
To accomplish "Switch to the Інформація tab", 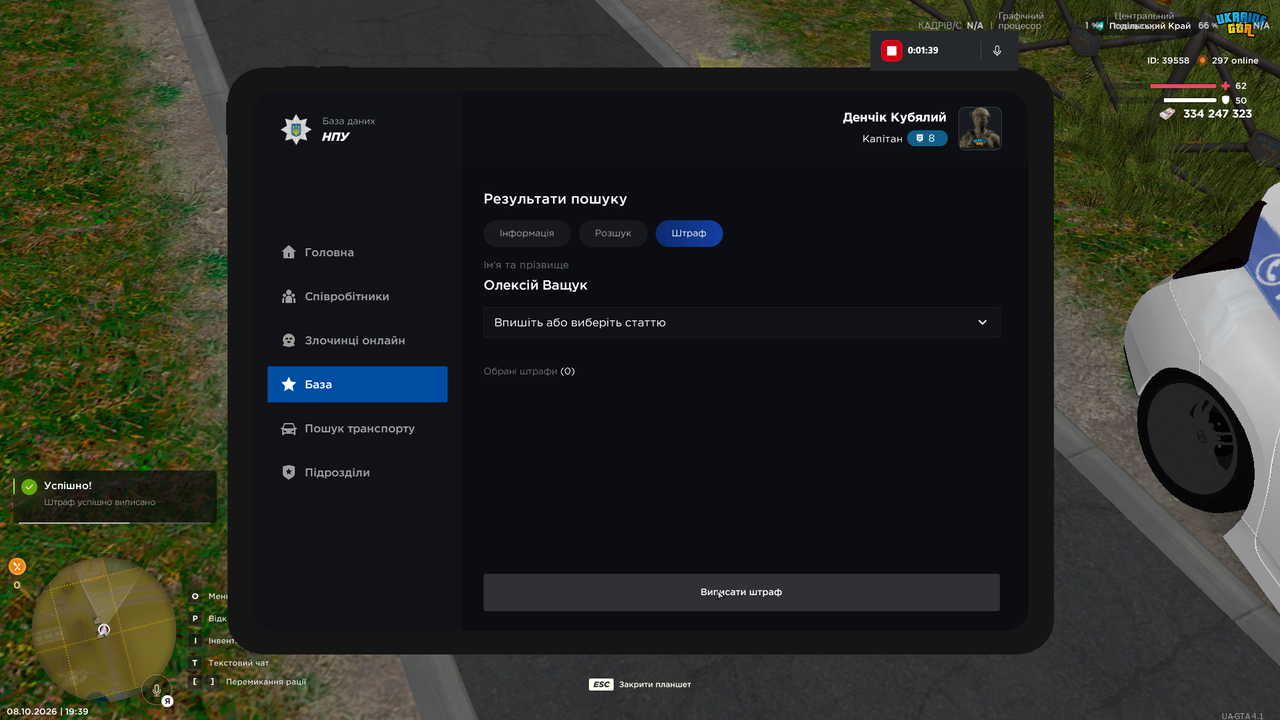I will tap(527, 233).
